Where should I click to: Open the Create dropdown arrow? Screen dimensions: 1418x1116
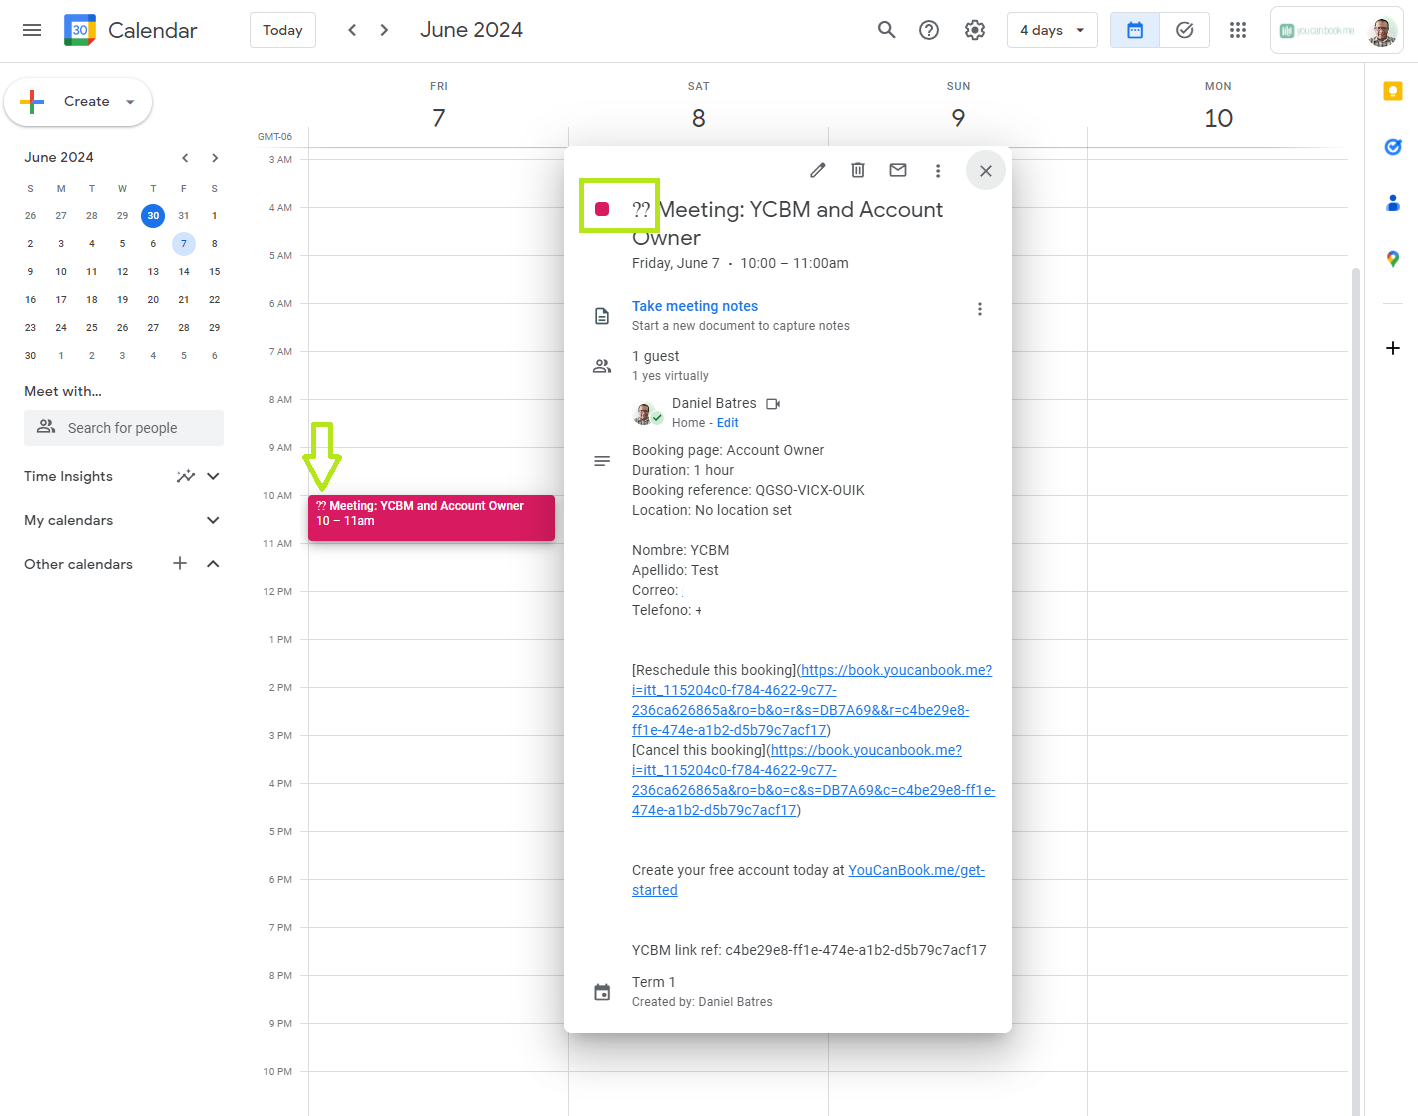coord(130,102)
